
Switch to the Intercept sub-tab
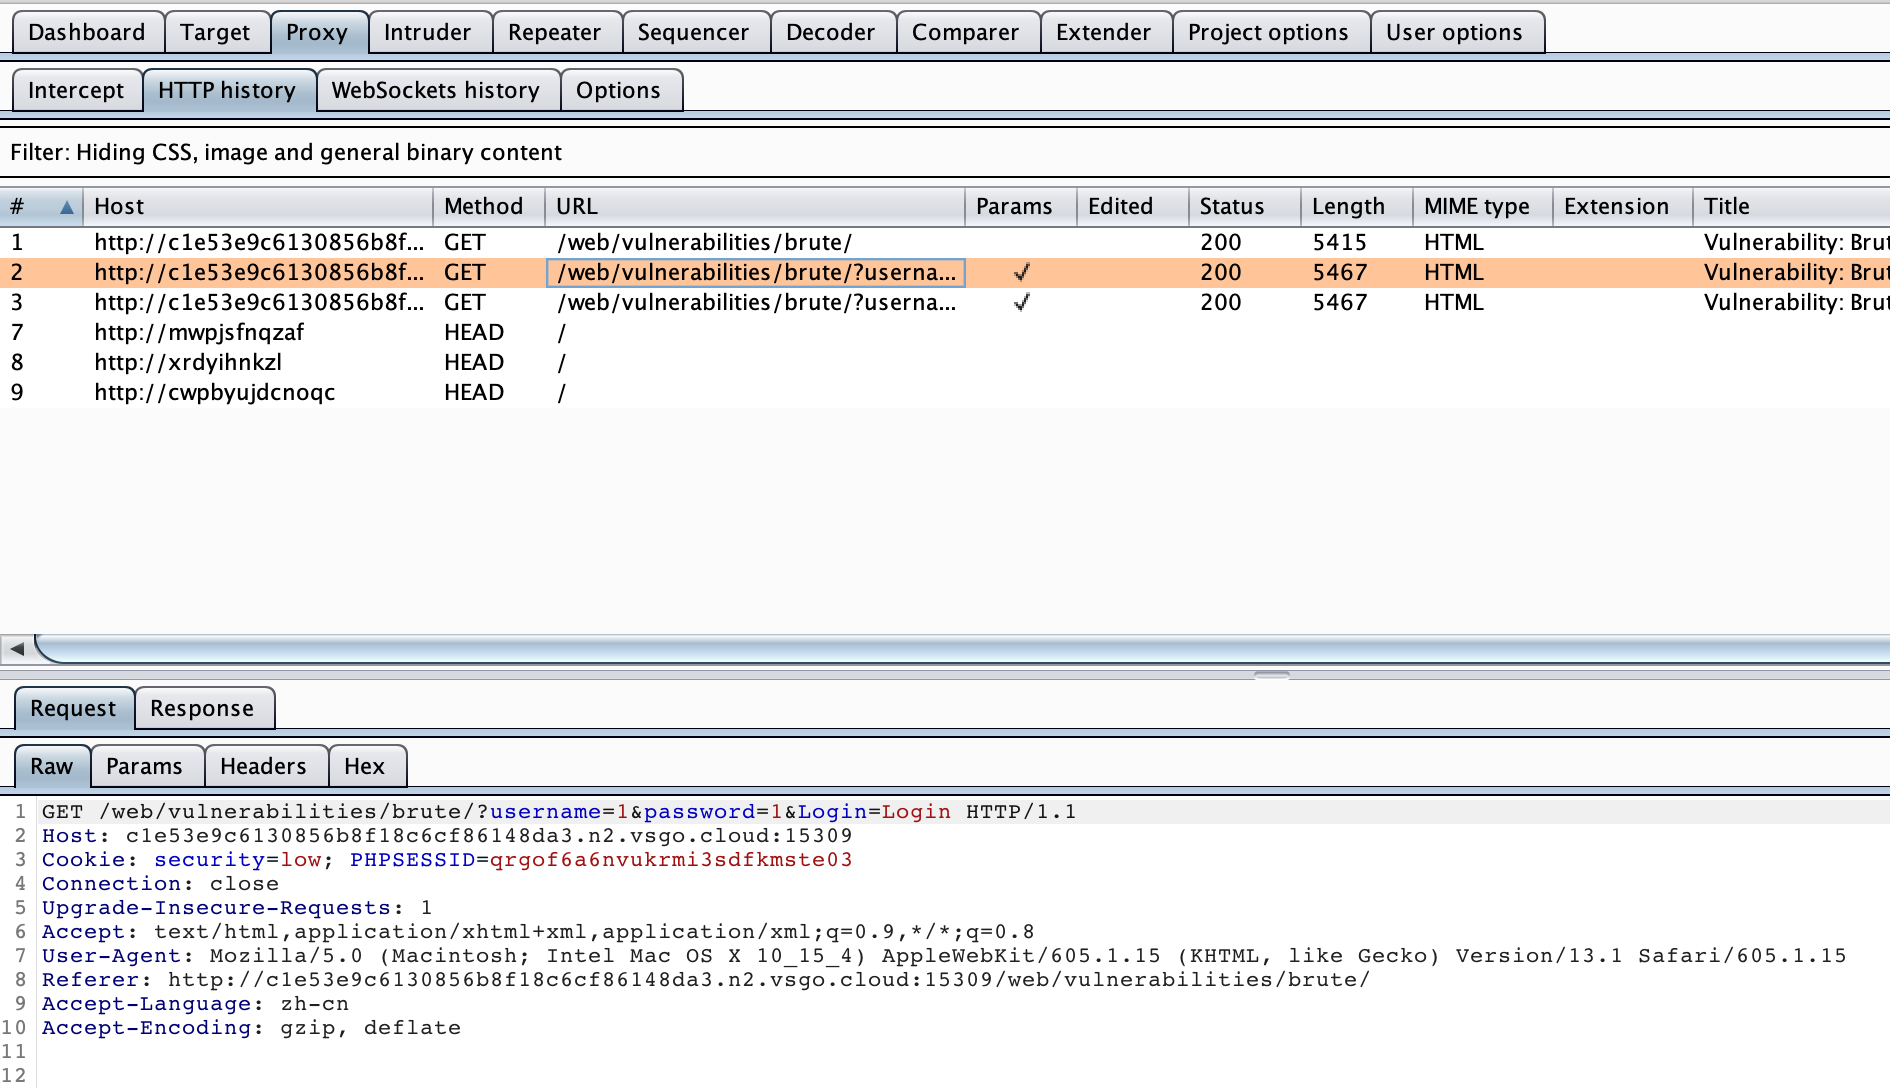(x=76, y=90)
